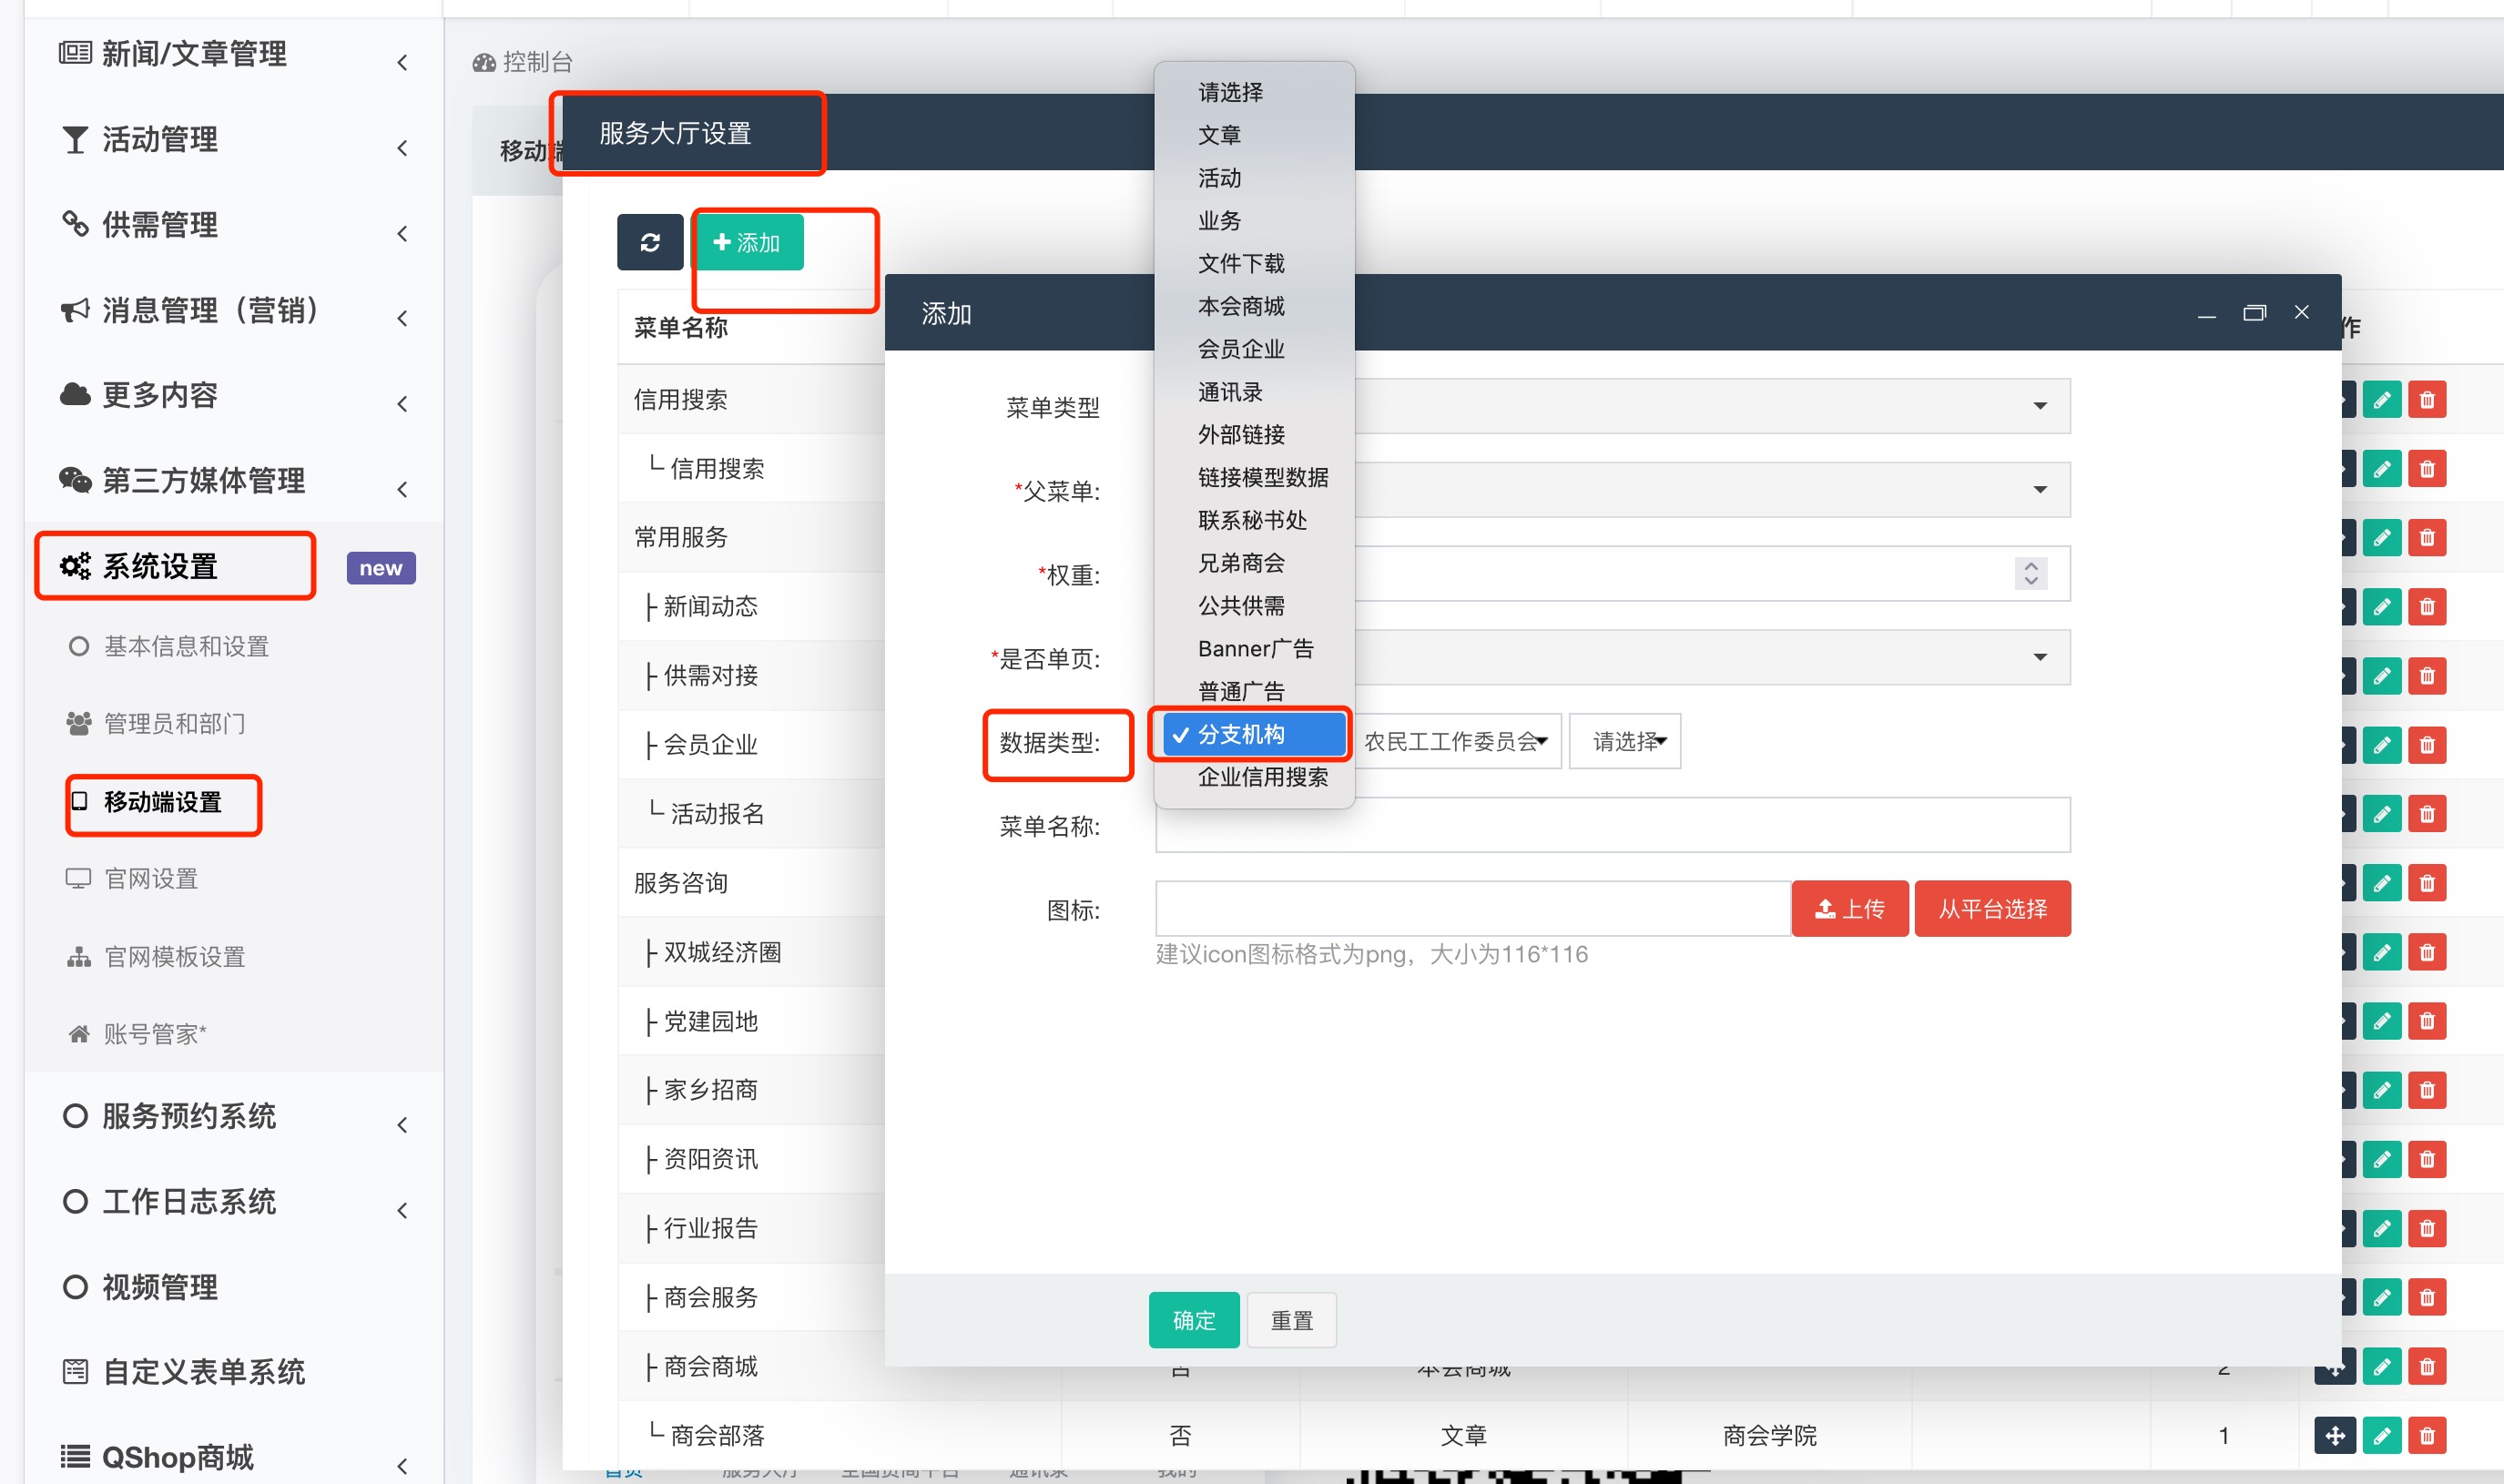Select the checked 分支机构 option
Image resolution: width=2504 pixels, height=1484 pixels.
pyautogui.click(x=1240, y=735)
